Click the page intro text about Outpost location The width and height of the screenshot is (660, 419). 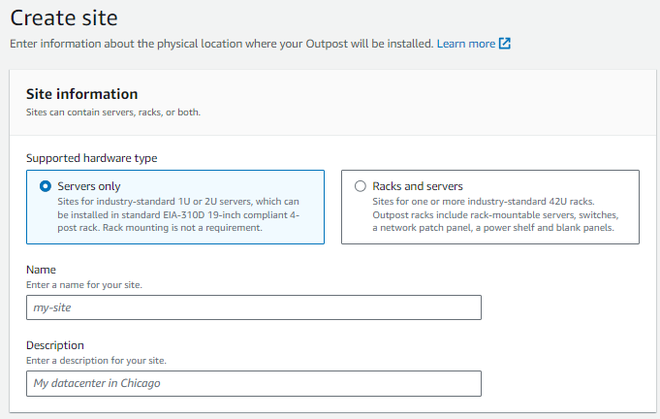point(220,44)
